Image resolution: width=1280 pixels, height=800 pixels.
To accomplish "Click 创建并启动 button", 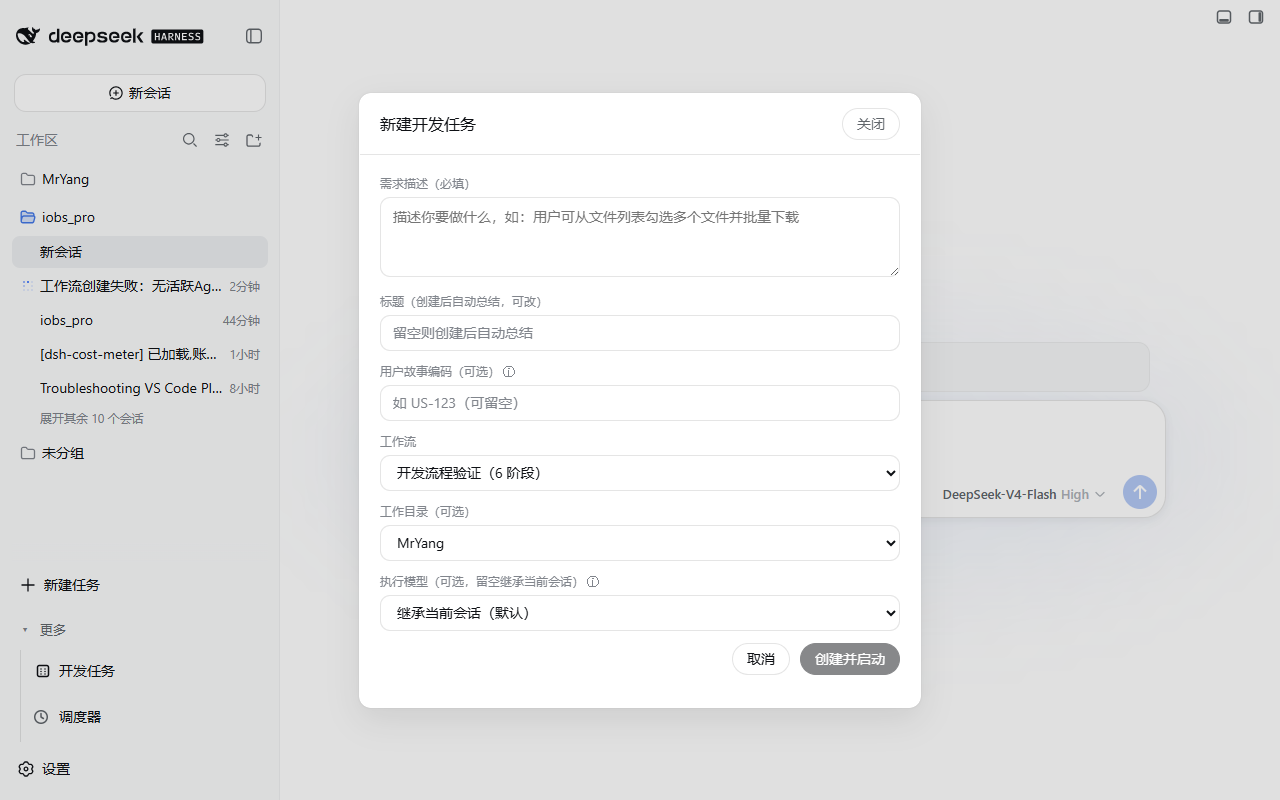I will click(850, 659).
